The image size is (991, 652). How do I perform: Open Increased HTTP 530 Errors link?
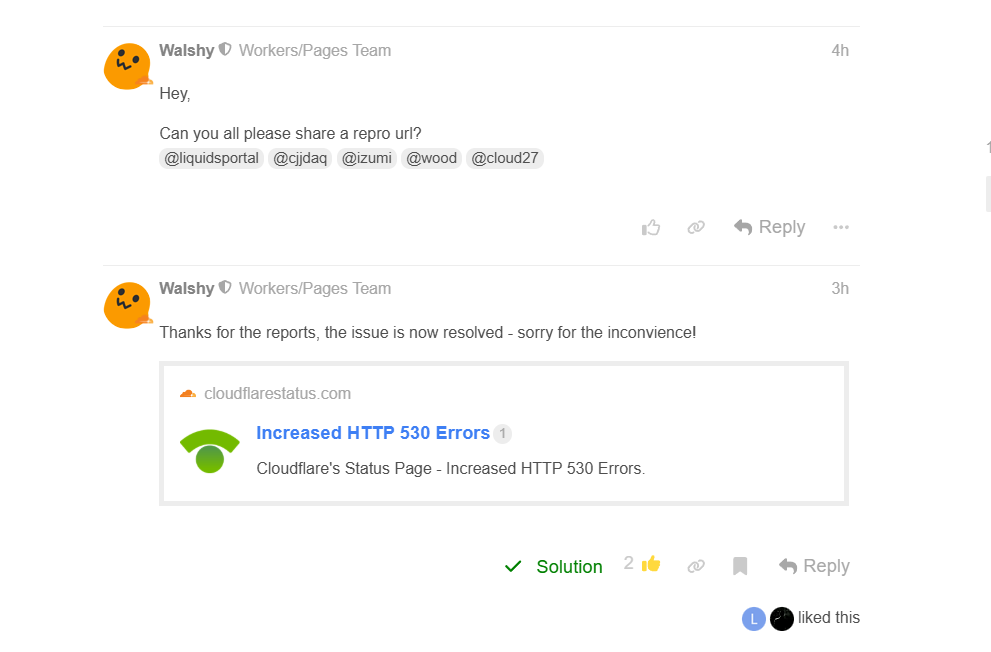coord(373,433)
